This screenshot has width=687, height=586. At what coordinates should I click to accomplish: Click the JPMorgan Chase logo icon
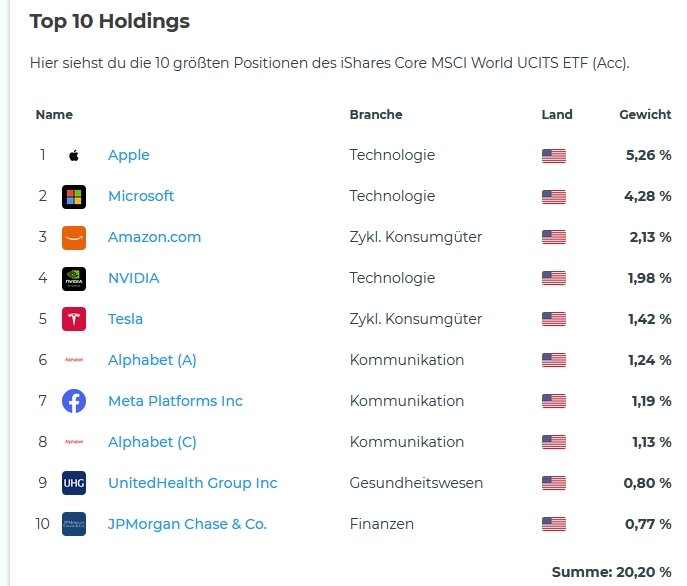pyautogui.click(x=74, y=524)
